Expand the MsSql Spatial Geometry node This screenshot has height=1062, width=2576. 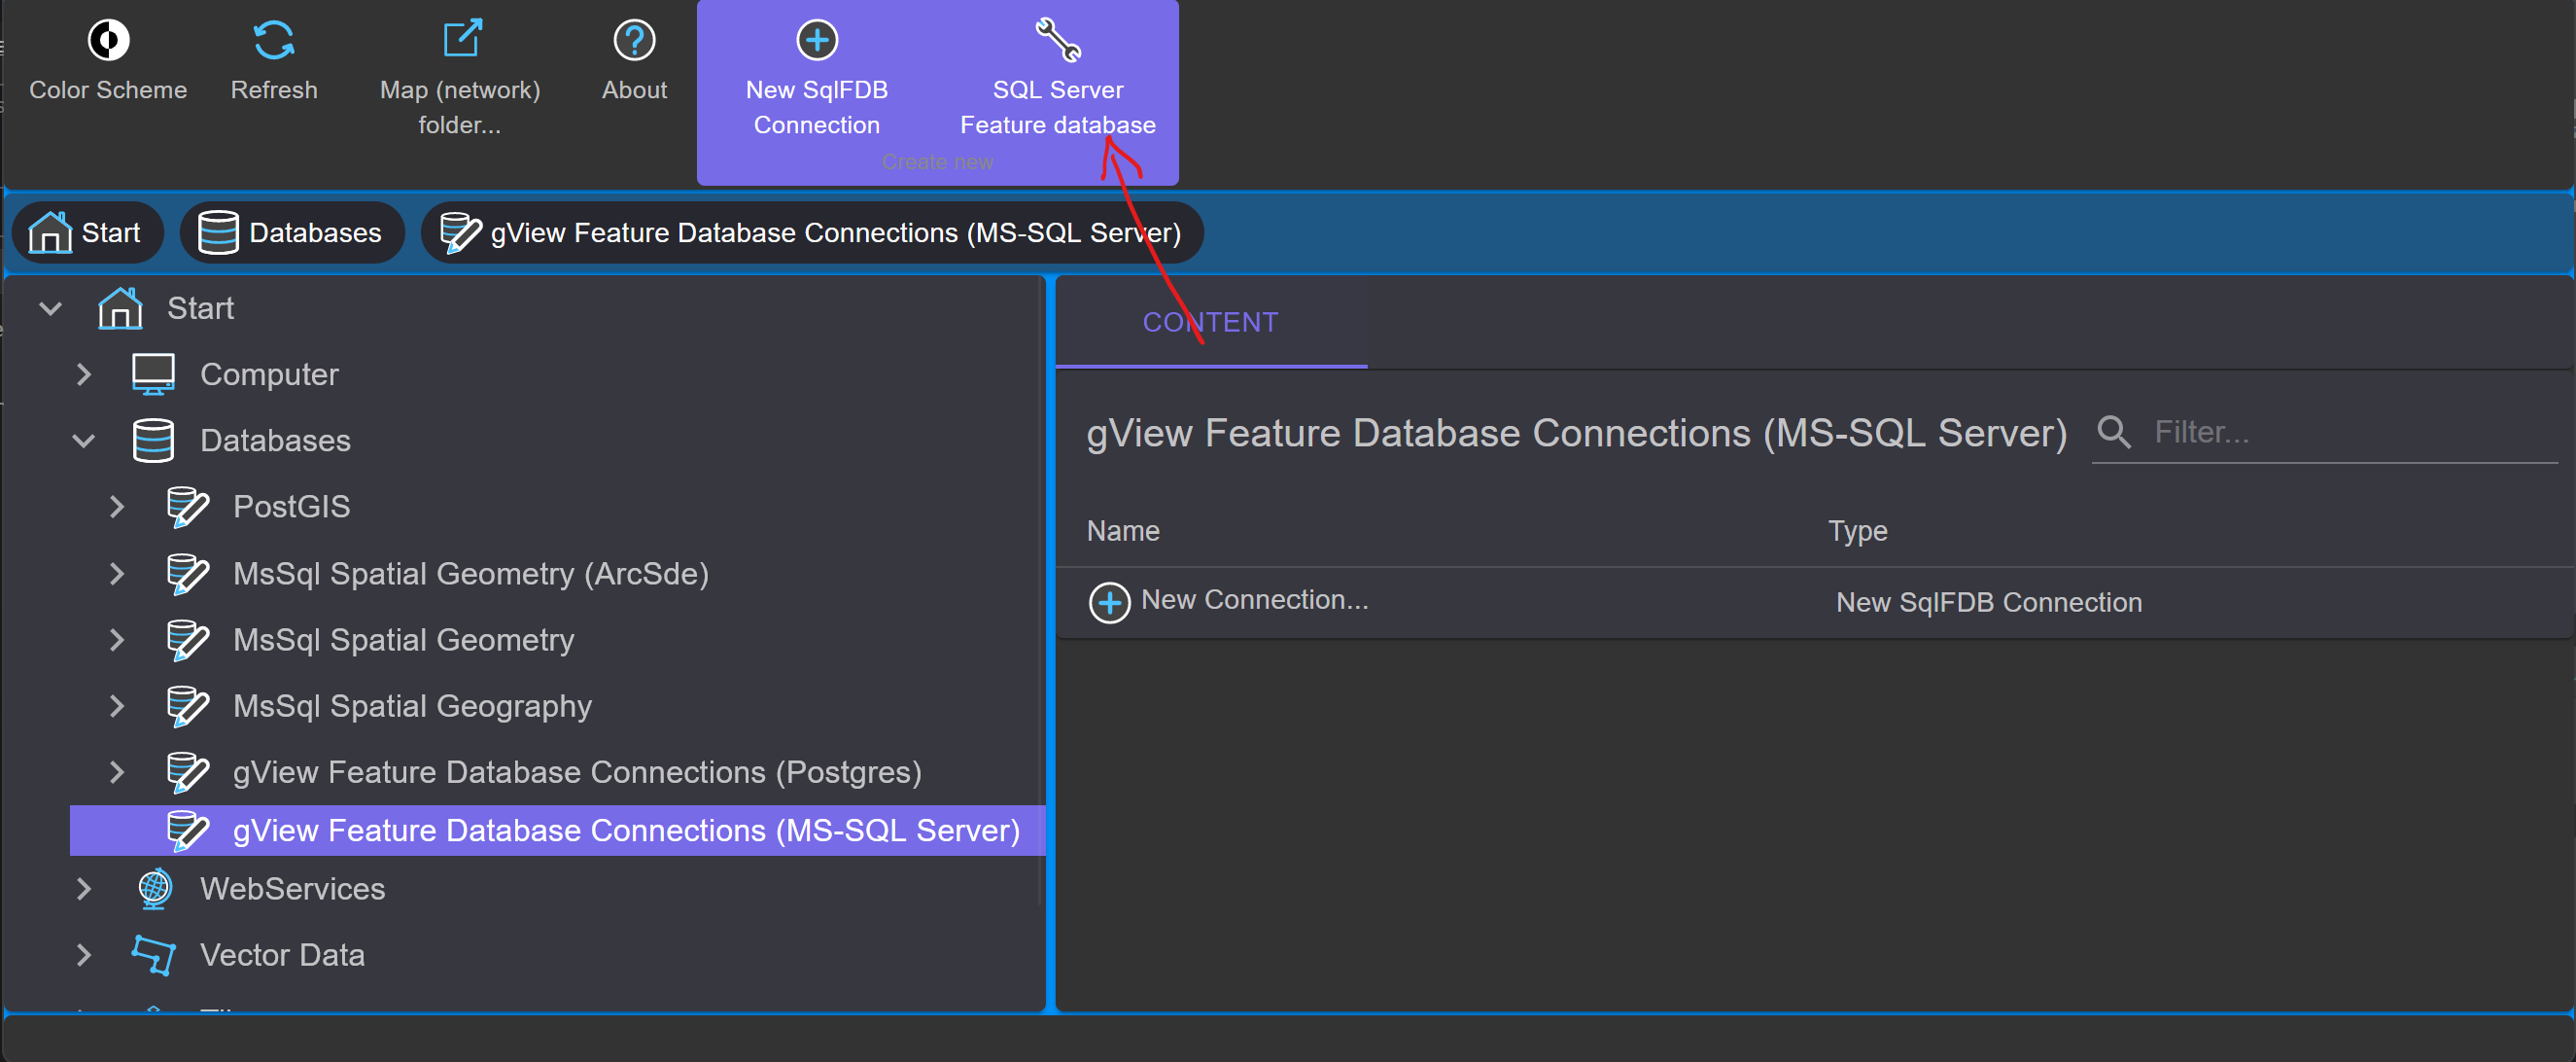click(x=117, y=639)
